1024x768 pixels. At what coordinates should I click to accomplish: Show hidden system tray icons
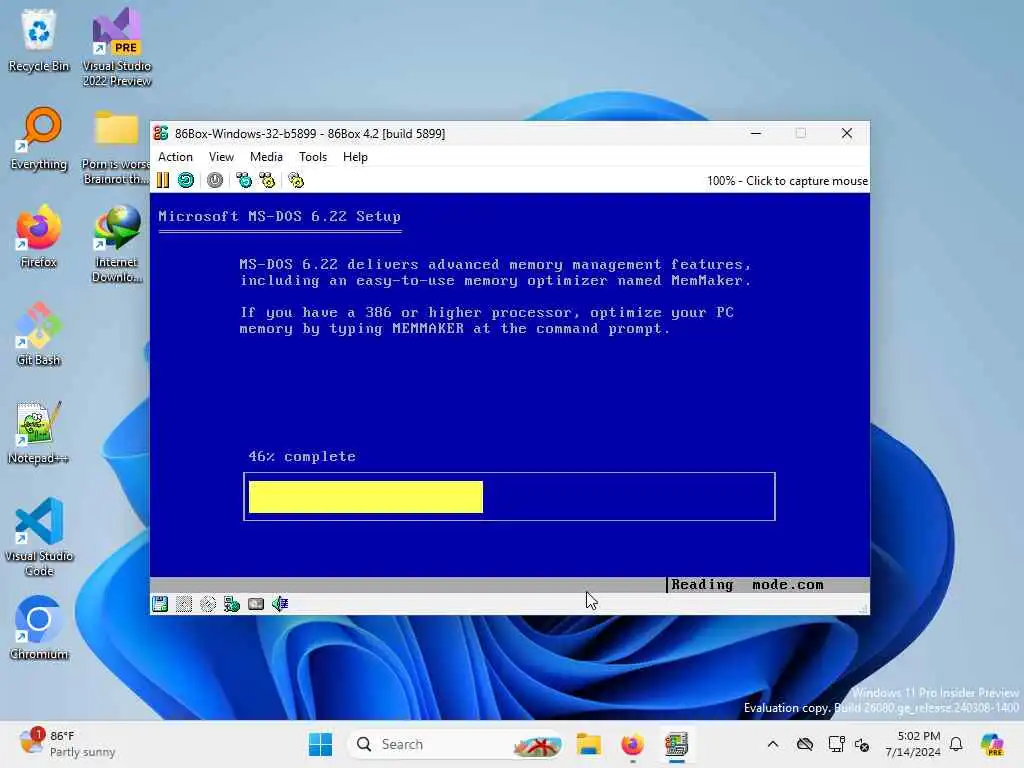(773, 744)
